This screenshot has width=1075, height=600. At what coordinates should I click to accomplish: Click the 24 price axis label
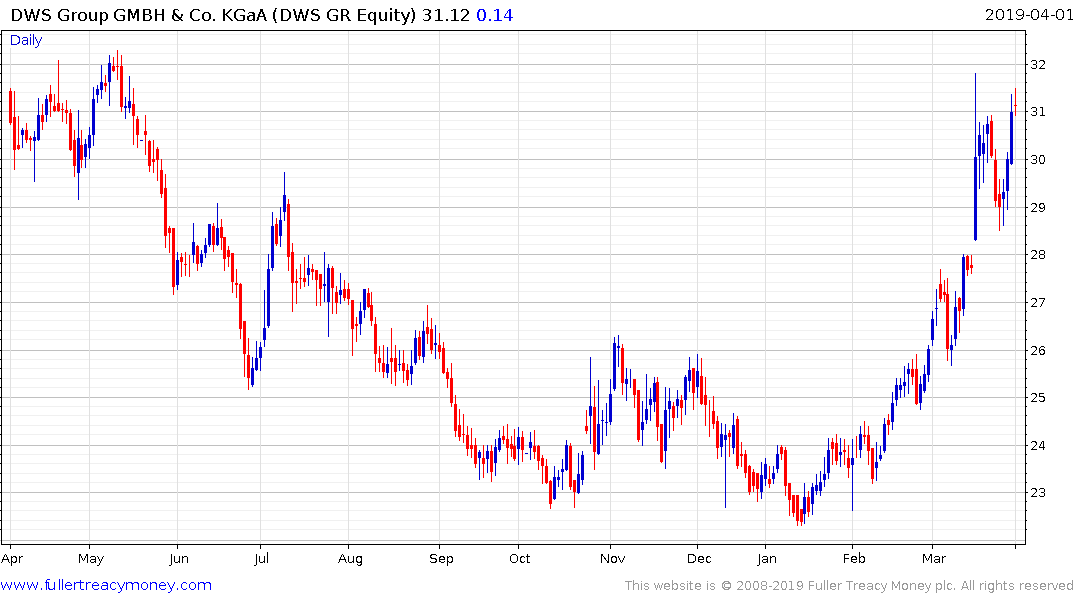tap(1038, 446)
